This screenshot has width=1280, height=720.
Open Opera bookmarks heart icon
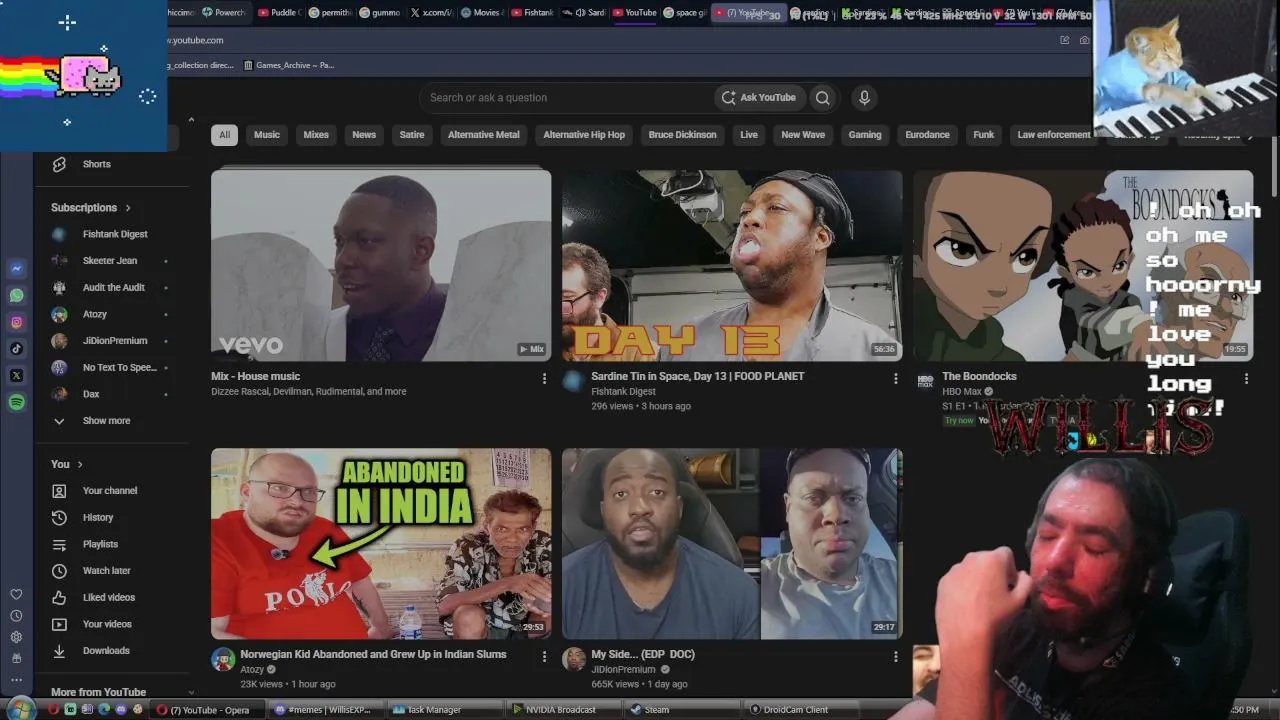coord(16,595)
